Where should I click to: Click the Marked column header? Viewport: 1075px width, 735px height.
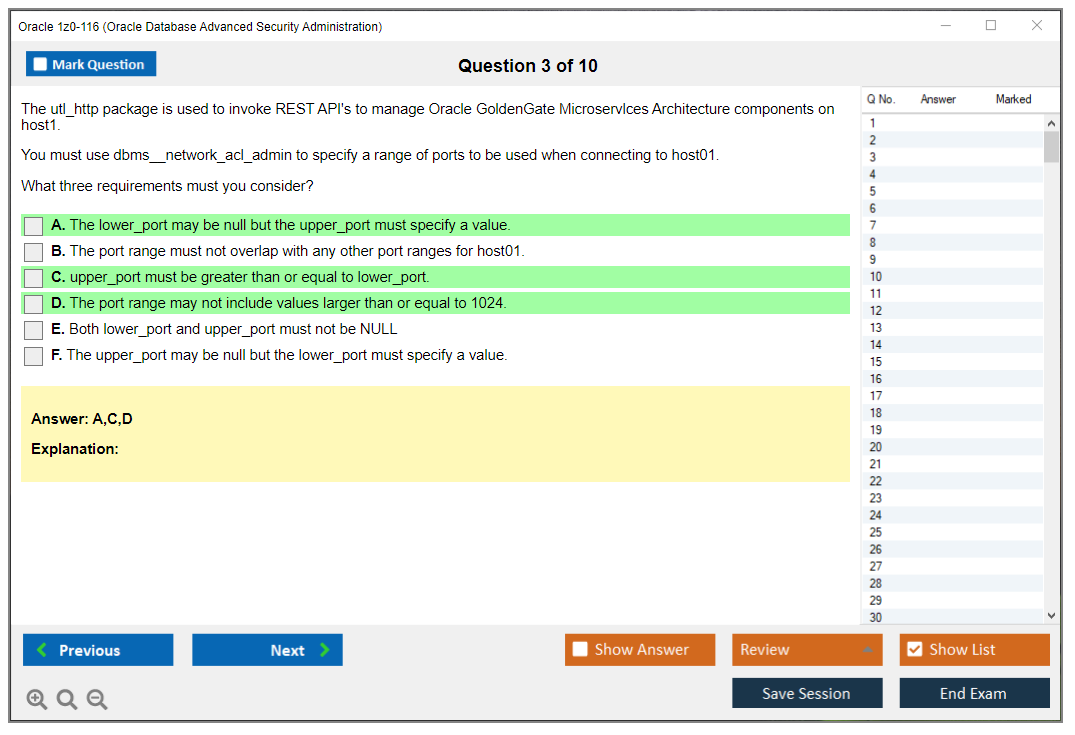point(1012,99)
